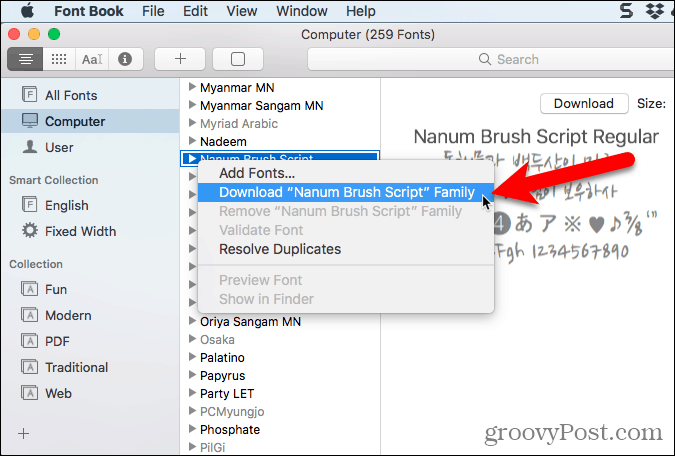This screenshot has width=675, height=456.
Task: Click the search magnifier icon
Action: [x=485, y=59]
